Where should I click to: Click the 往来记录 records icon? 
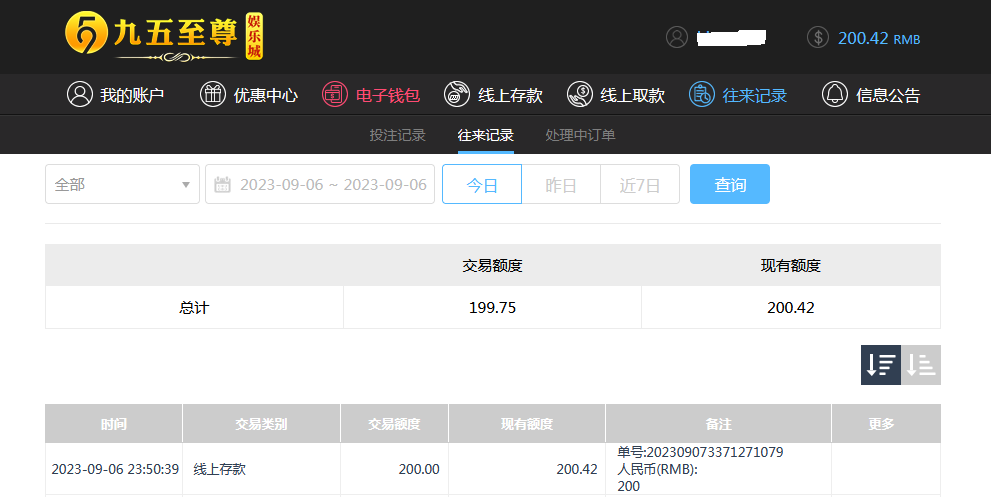coord(702,94)
